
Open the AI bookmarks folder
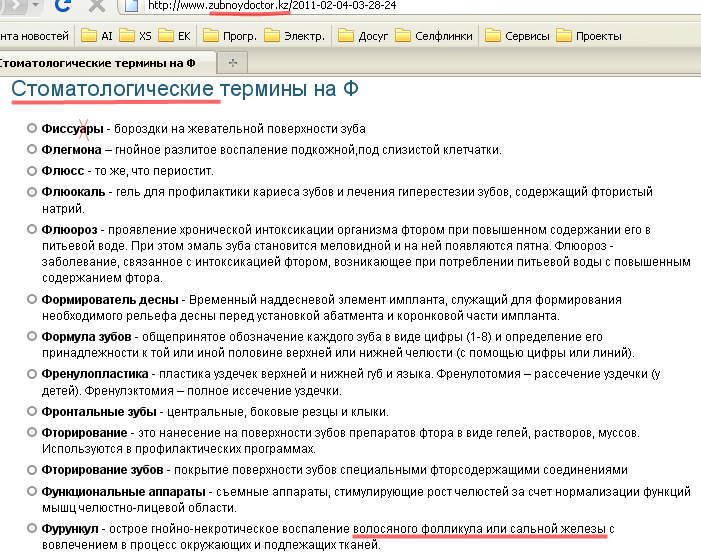(96, 36)
